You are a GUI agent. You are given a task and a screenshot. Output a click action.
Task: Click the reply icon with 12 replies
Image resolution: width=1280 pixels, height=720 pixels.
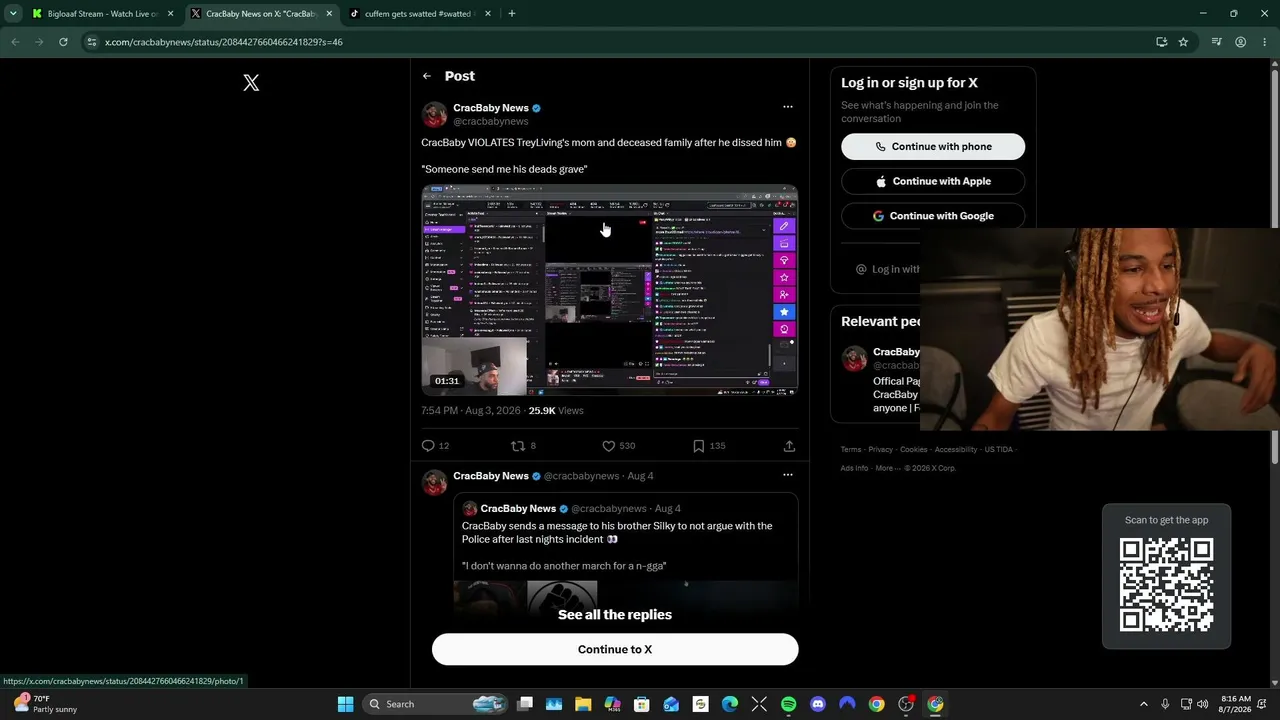tap(428, 446)
